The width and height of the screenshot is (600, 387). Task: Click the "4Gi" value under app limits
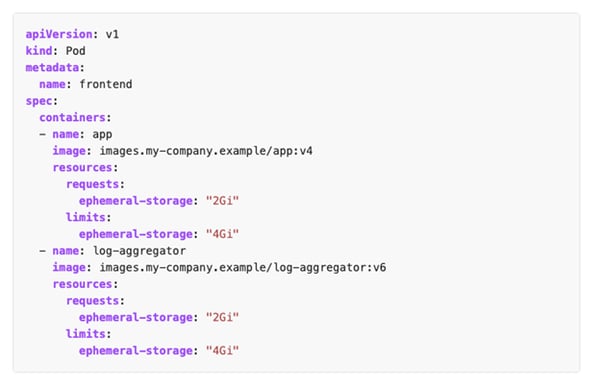[x=222, y=234]
